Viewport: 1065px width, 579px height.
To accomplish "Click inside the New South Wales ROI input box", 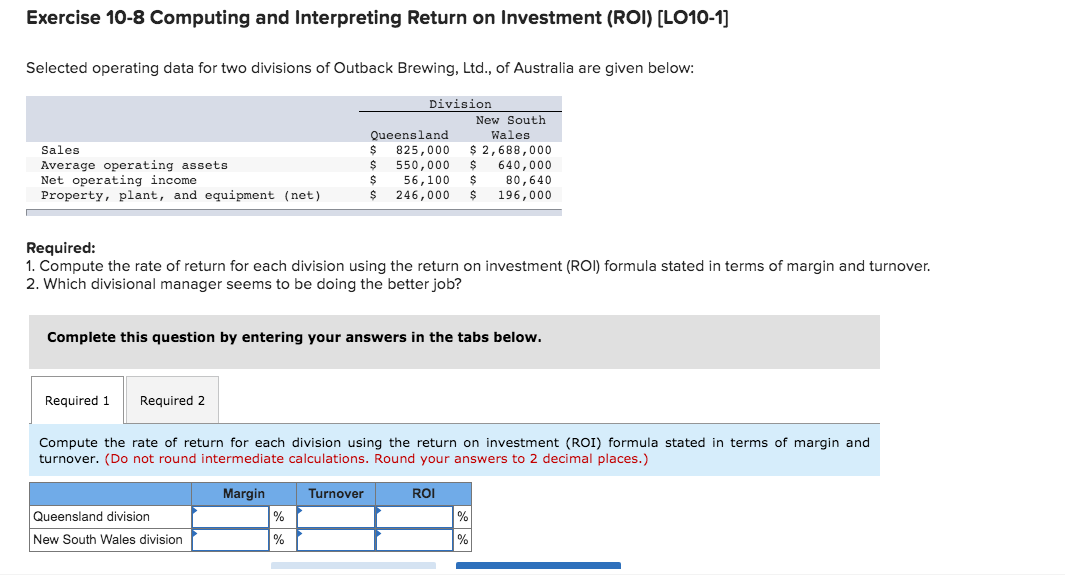I will [x=415, y=539].
